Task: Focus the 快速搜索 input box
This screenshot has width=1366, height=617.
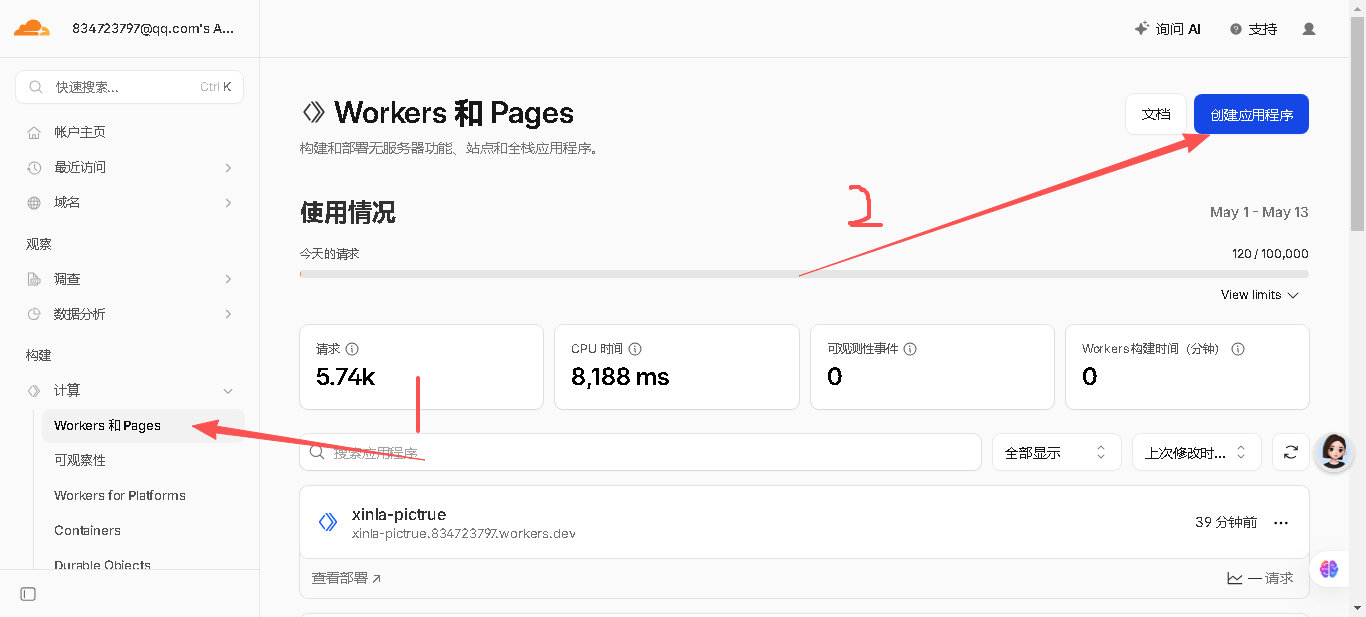Action: click(x=130, y=87)
